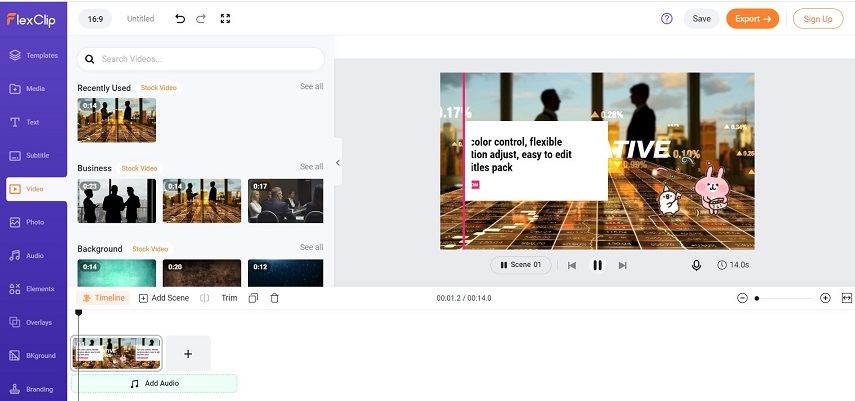Fit timeline to width icon
The height and width of the screenshot is (401, 855).
pos(846,298)
